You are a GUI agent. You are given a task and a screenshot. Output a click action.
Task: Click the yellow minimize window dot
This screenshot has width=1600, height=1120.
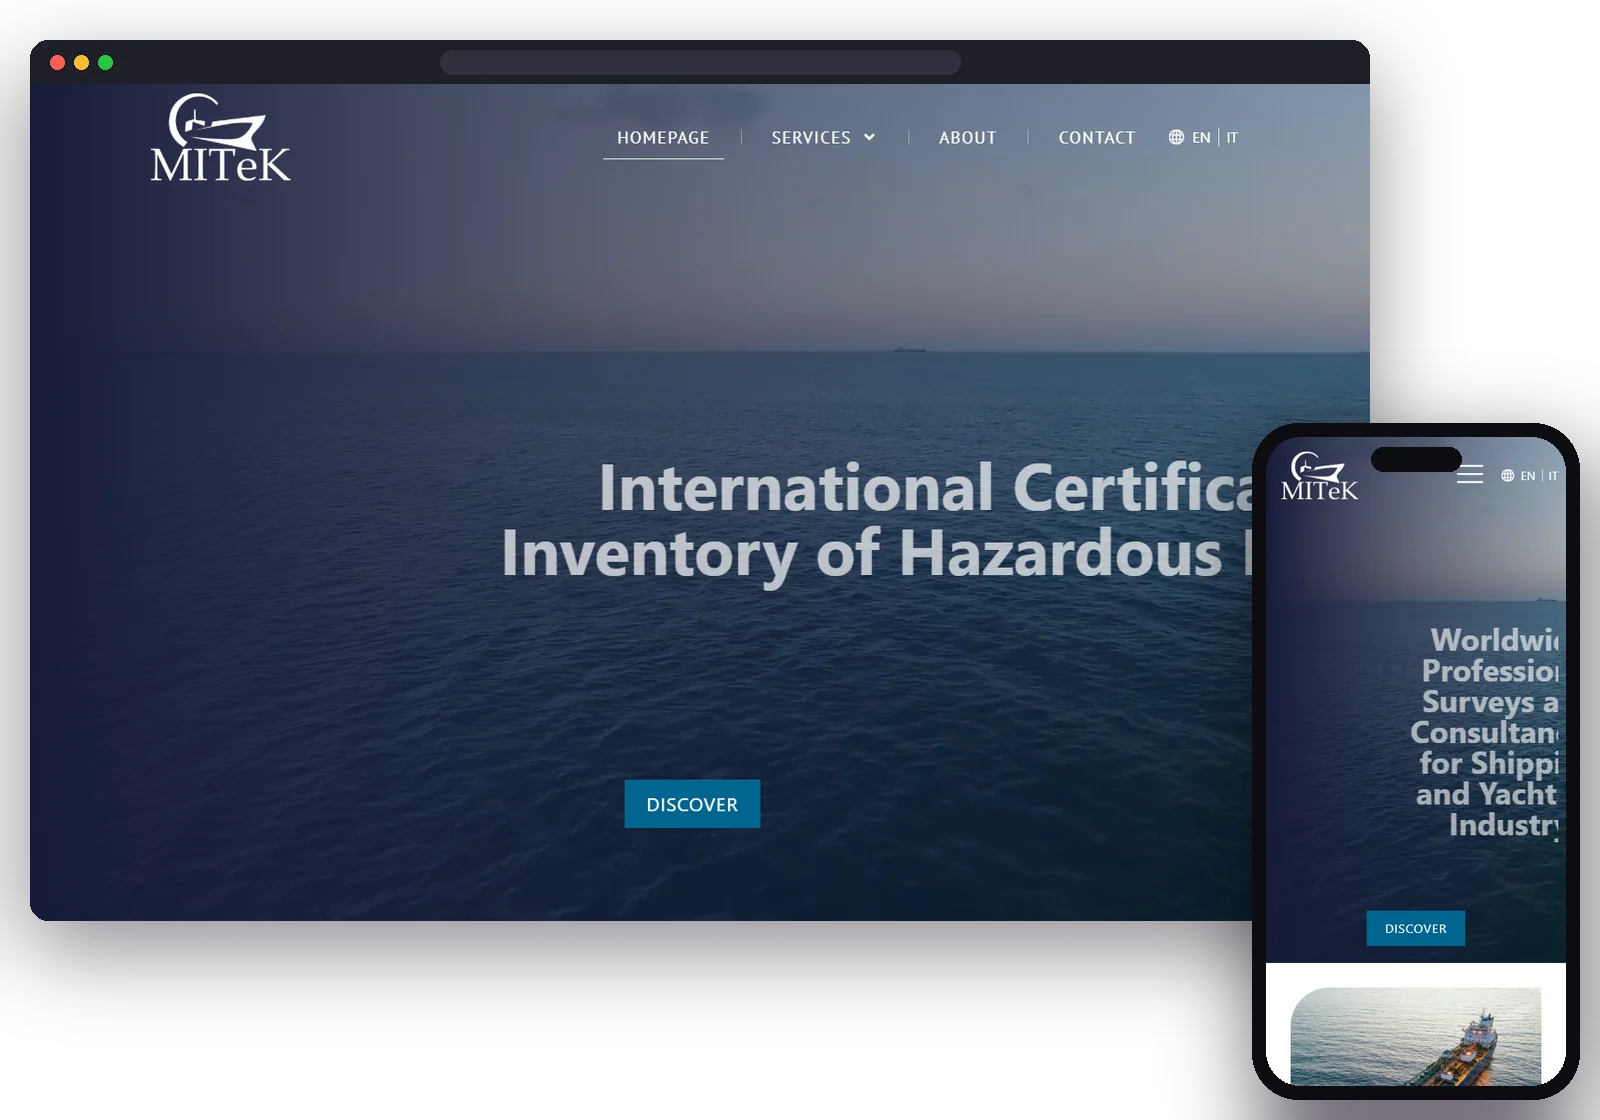click(x=82, y=63)
